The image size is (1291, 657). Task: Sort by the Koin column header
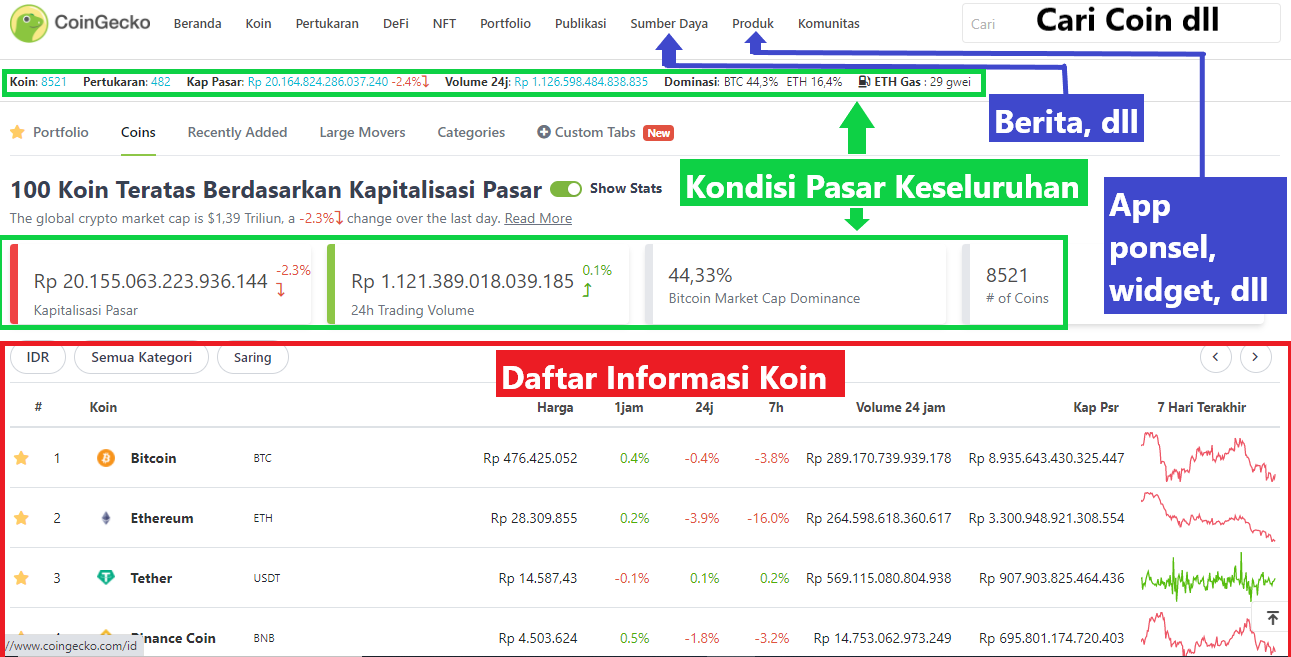coord(103,407)
